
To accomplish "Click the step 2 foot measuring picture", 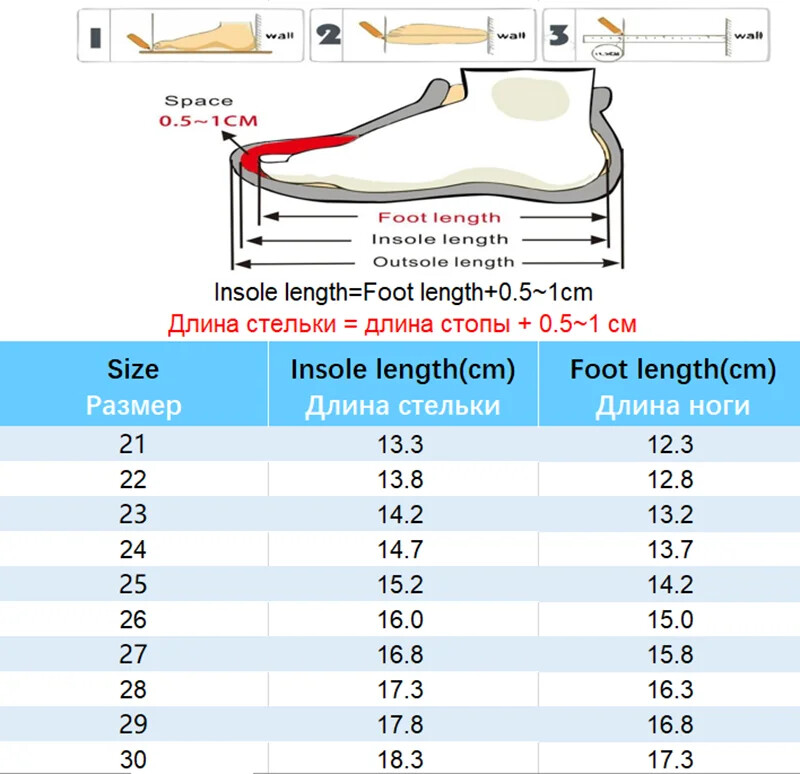I will tap(422, 35).
